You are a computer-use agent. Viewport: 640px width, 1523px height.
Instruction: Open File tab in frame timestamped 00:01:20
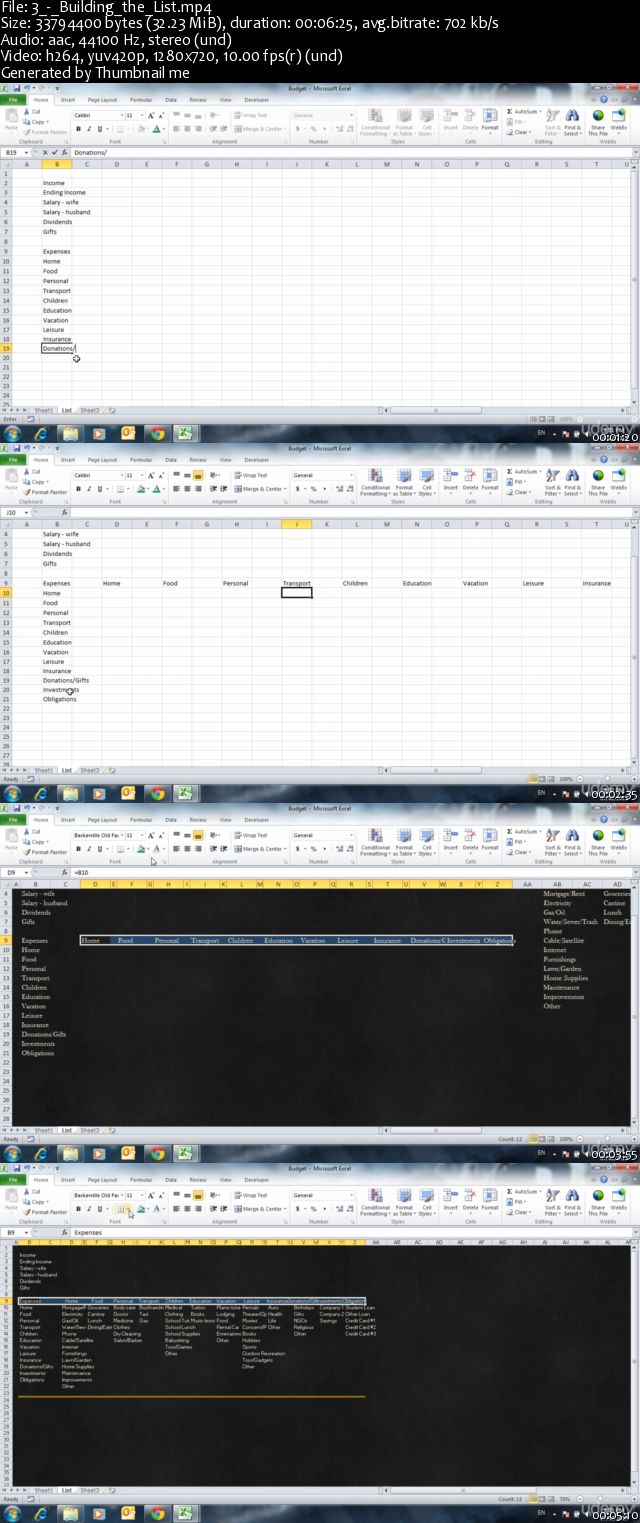(14, 100)
